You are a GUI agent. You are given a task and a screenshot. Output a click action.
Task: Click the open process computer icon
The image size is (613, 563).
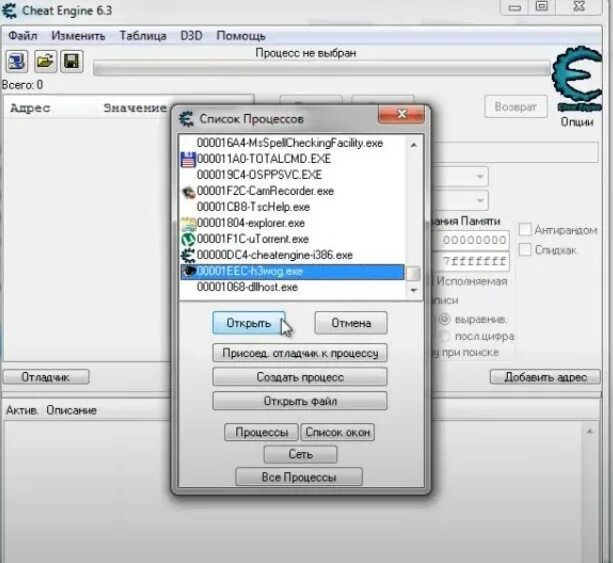pyautogui.click(x=16, y=62)
